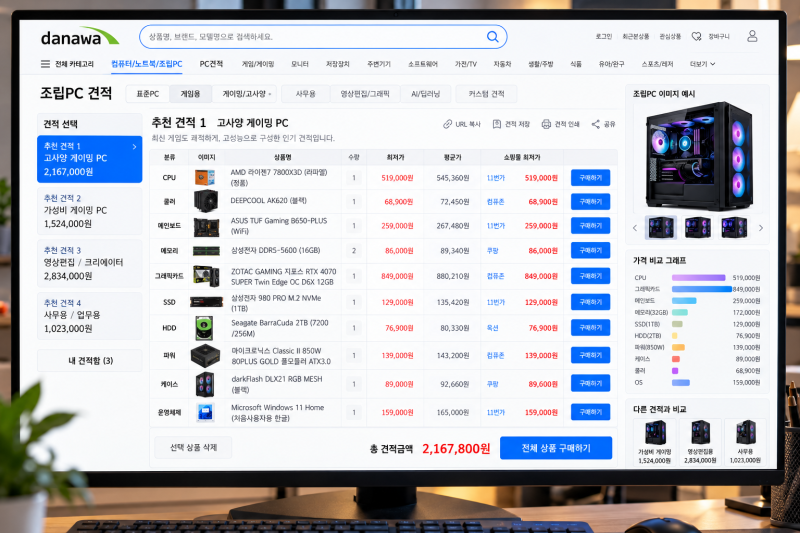Switch to the 게임용 tab
The width and height of the screenshot is (800, 533).
190,94
